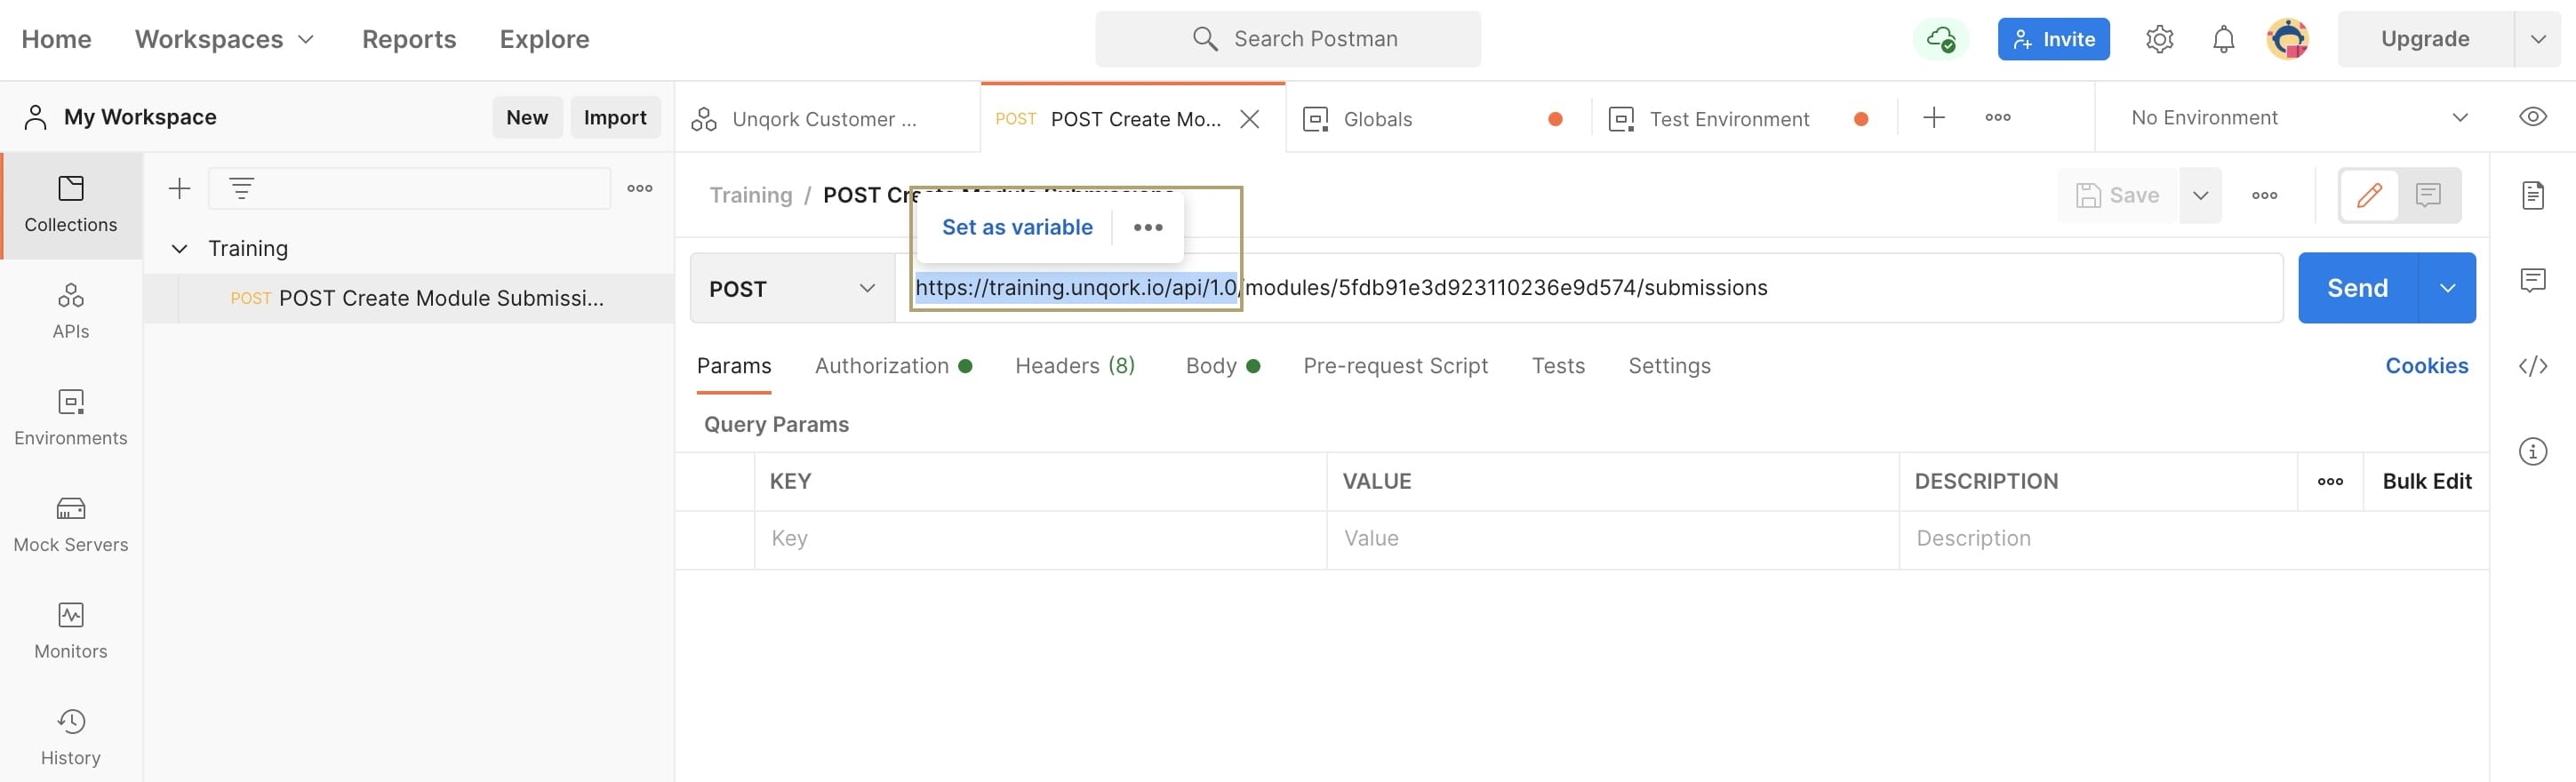Click the New button

click(x=527, y=117)
